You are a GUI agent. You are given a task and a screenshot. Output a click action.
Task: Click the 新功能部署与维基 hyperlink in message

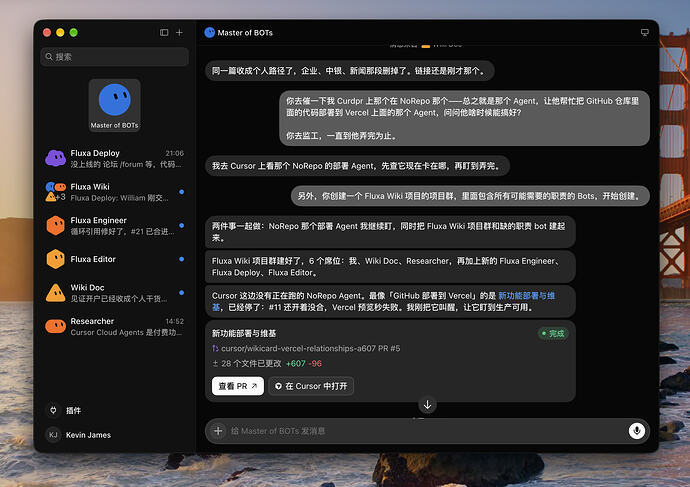[526, 296]
